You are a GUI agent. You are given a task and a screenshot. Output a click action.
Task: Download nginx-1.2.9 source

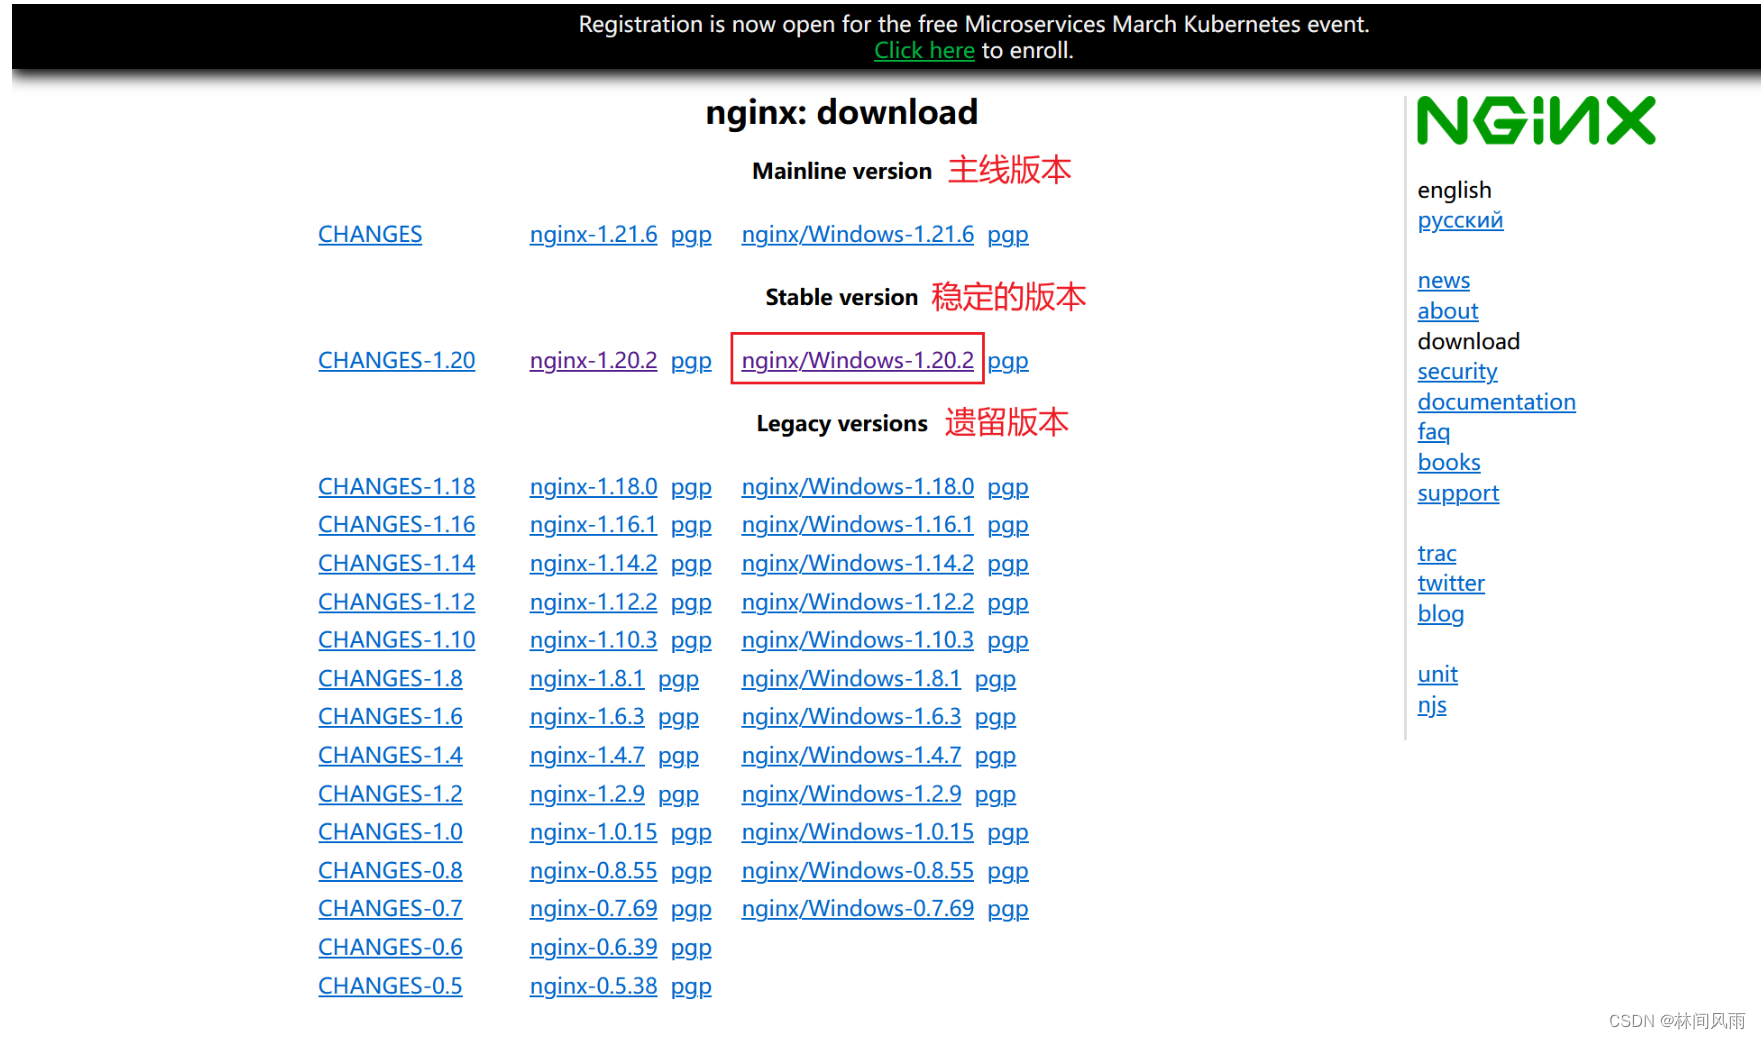click(587, 793)
